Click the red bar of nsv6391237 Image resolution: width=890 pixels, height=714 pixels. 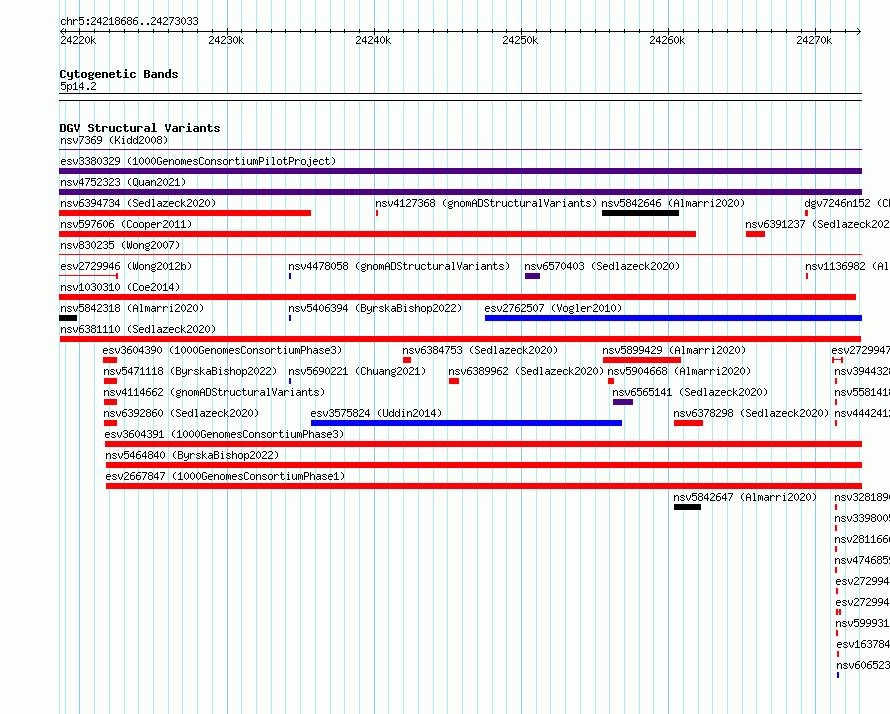pyautogui.click(x=755, y=234)
